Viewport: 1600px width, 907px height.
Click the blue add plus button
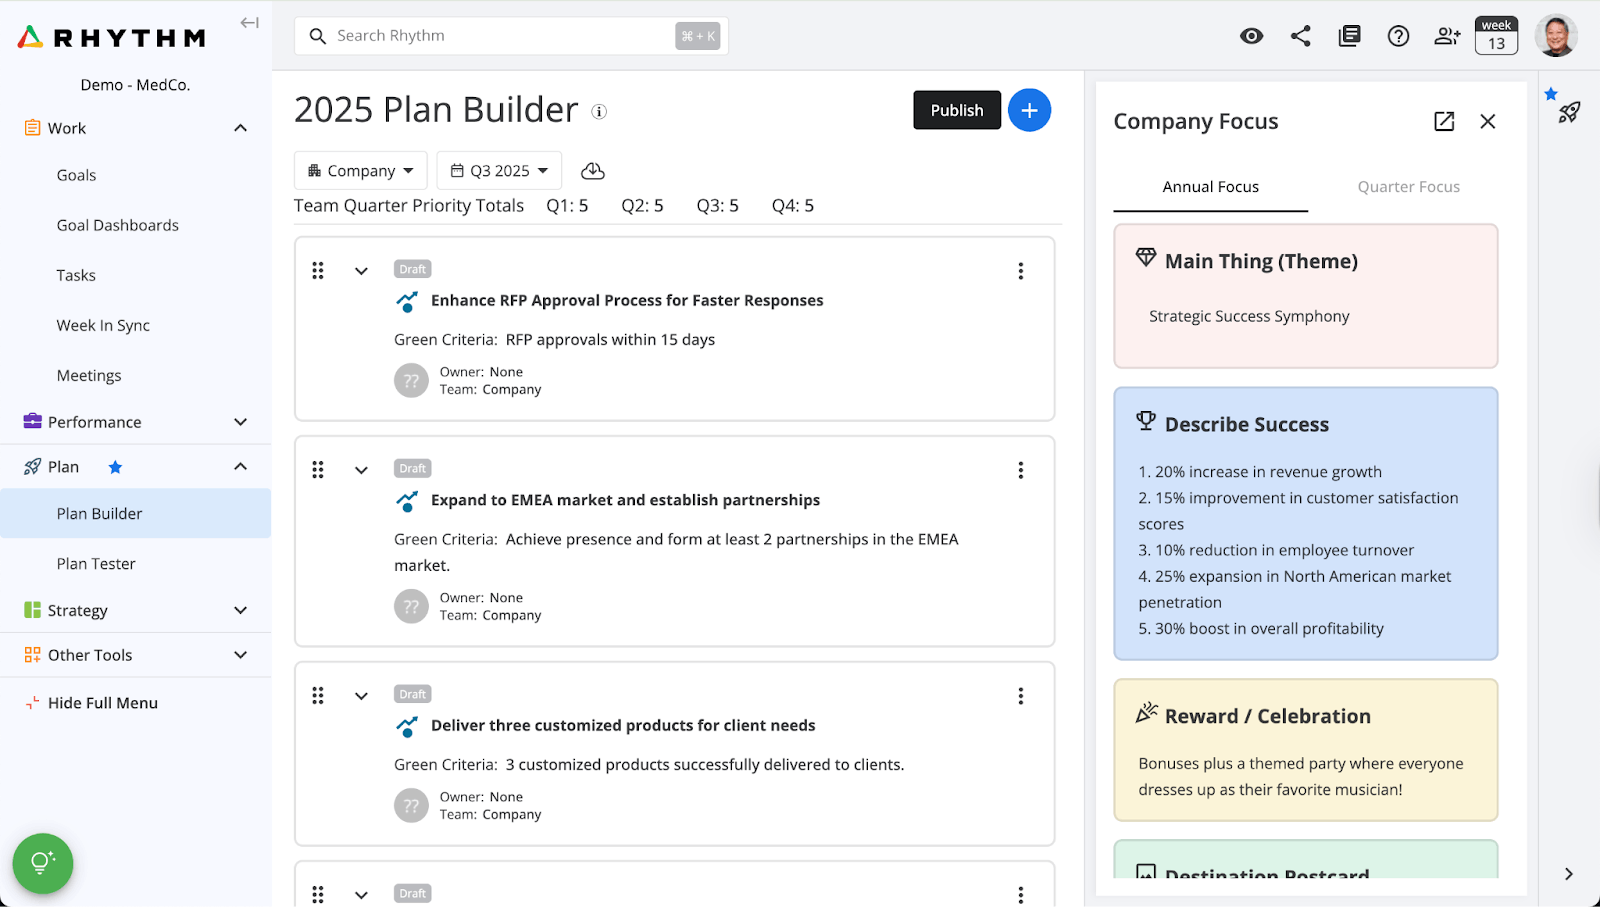coord(1029,110)
